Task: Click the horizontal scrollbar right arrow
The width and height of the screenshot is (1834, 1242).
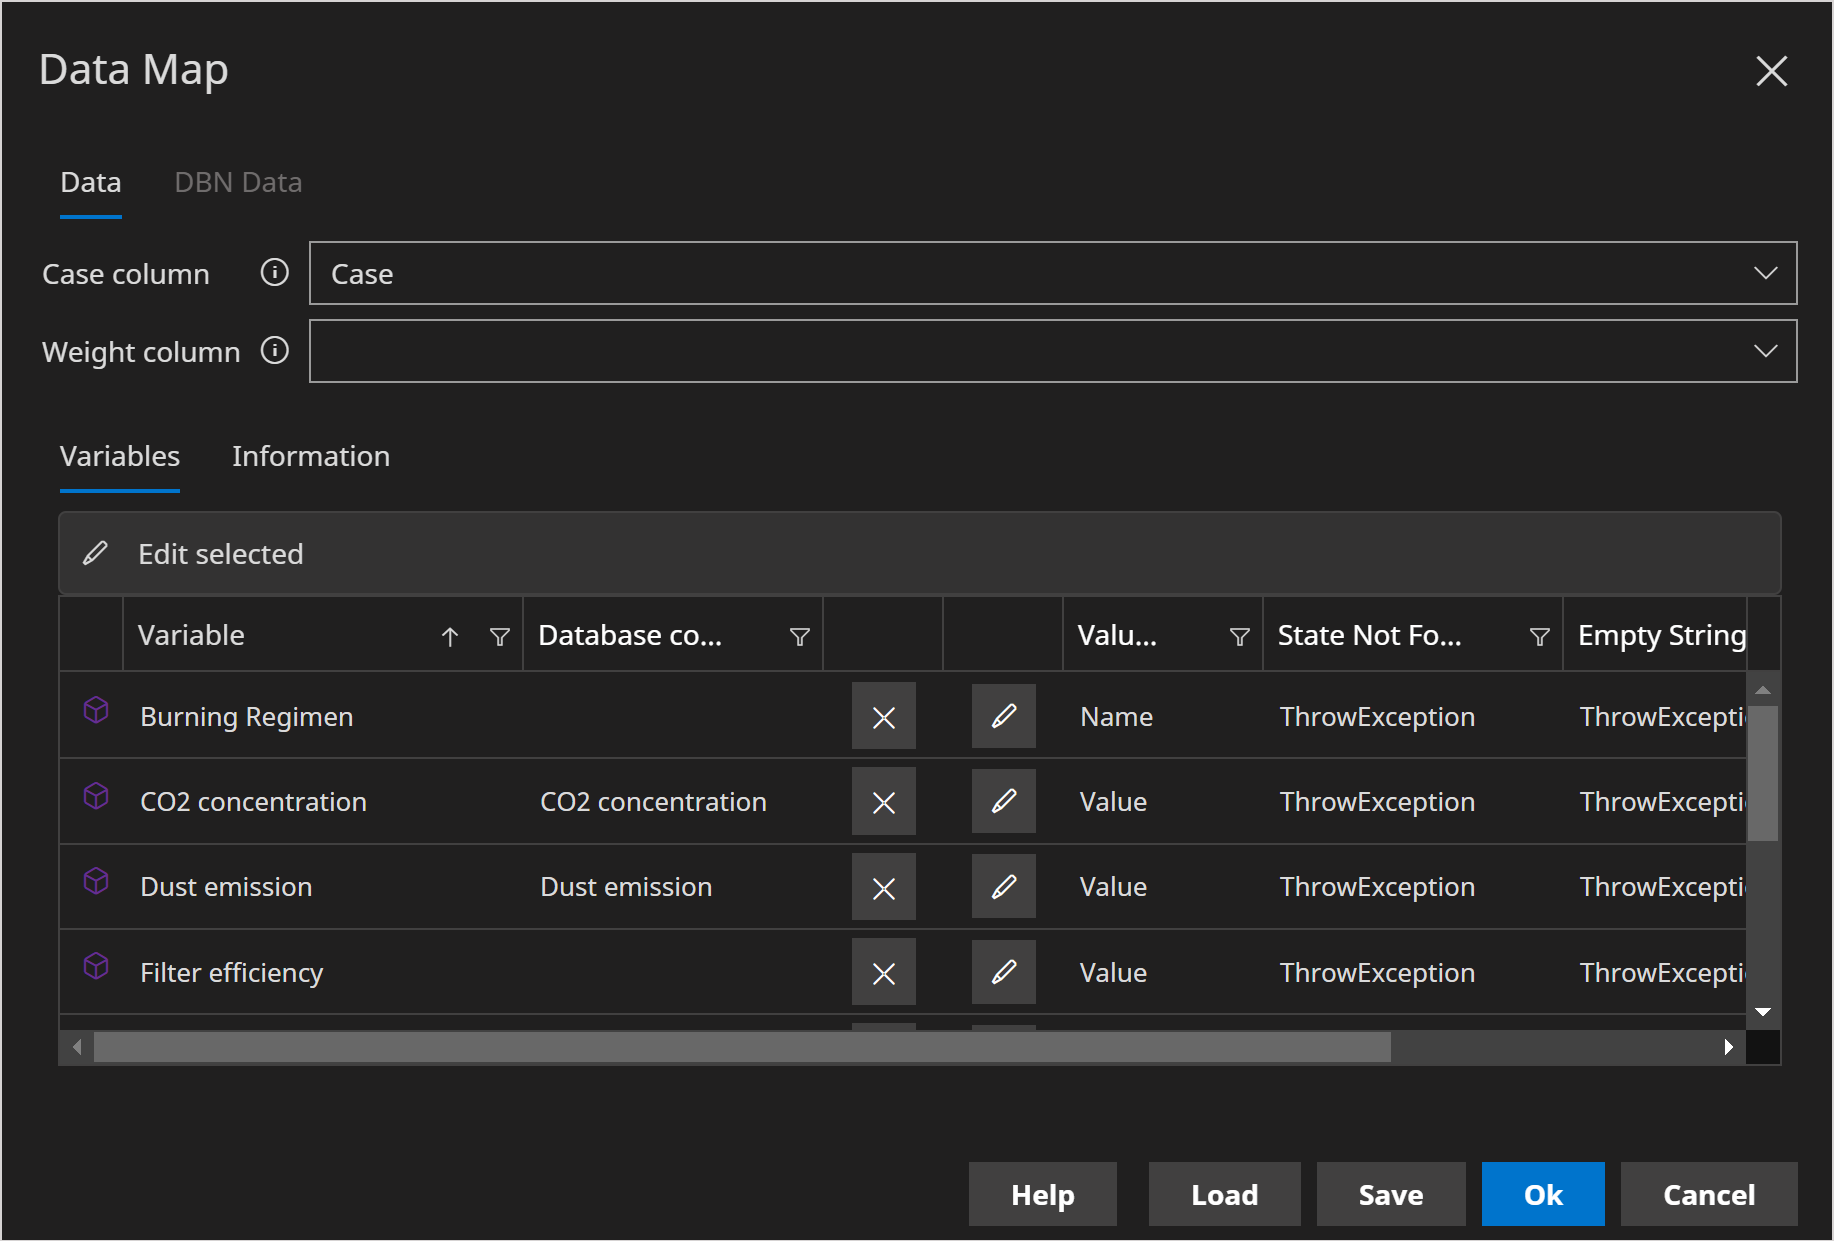Action: (1728, 1047)
